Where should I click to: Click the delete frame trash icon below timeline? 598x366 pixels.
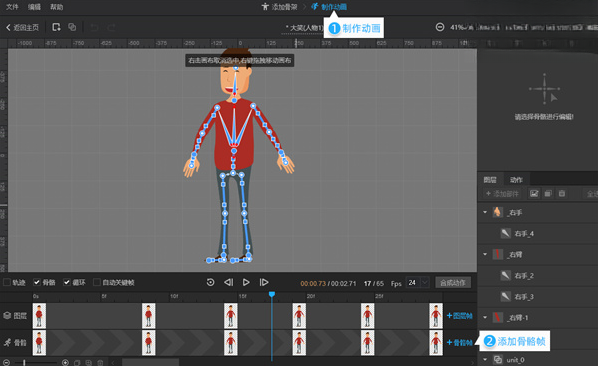pos(100,363)
